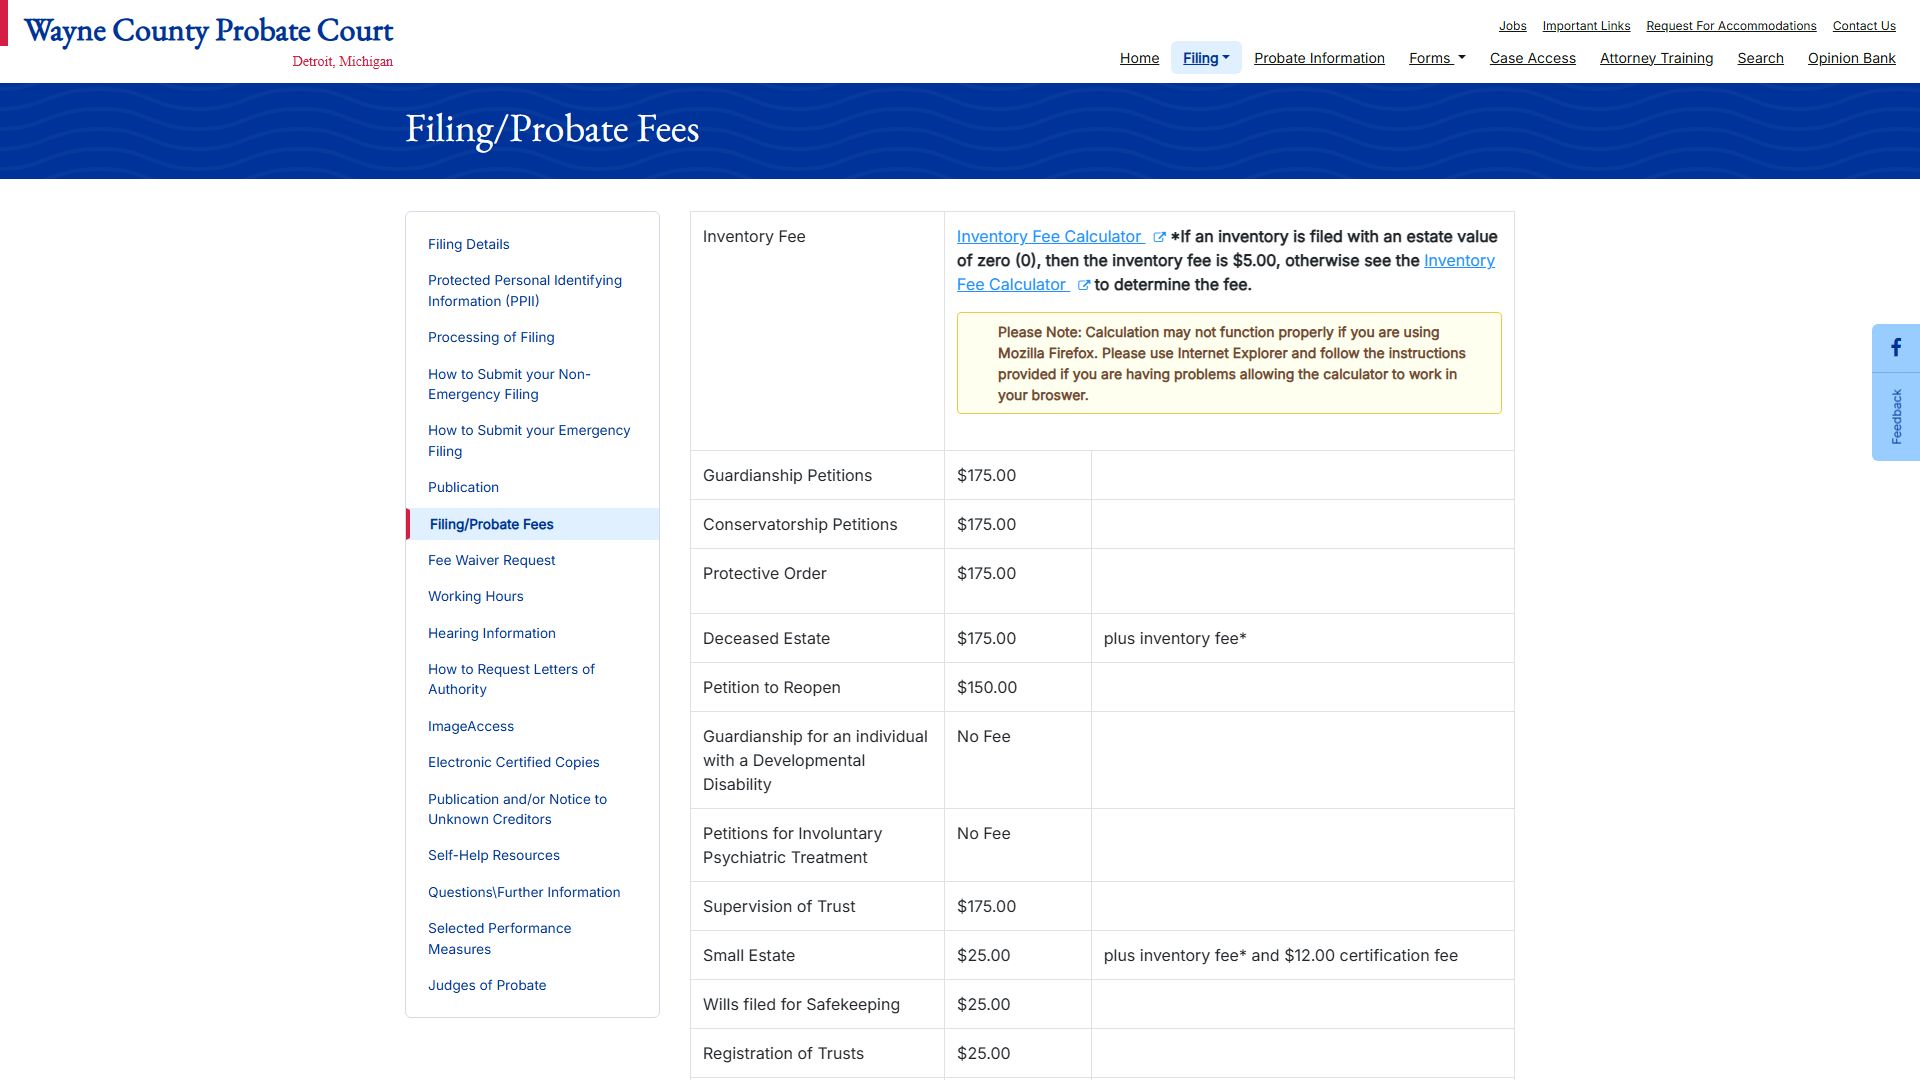Go to the Home menu item

coord(1139,58)
